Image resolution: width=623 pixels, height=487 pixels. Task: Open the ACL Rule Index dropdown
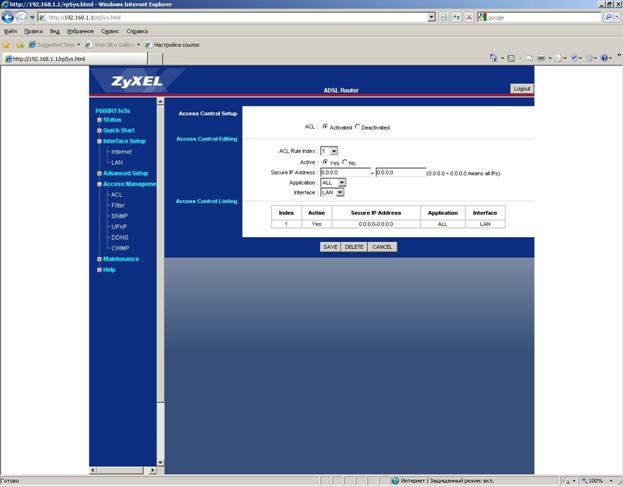pyautogui.click(x=329, y=151)
